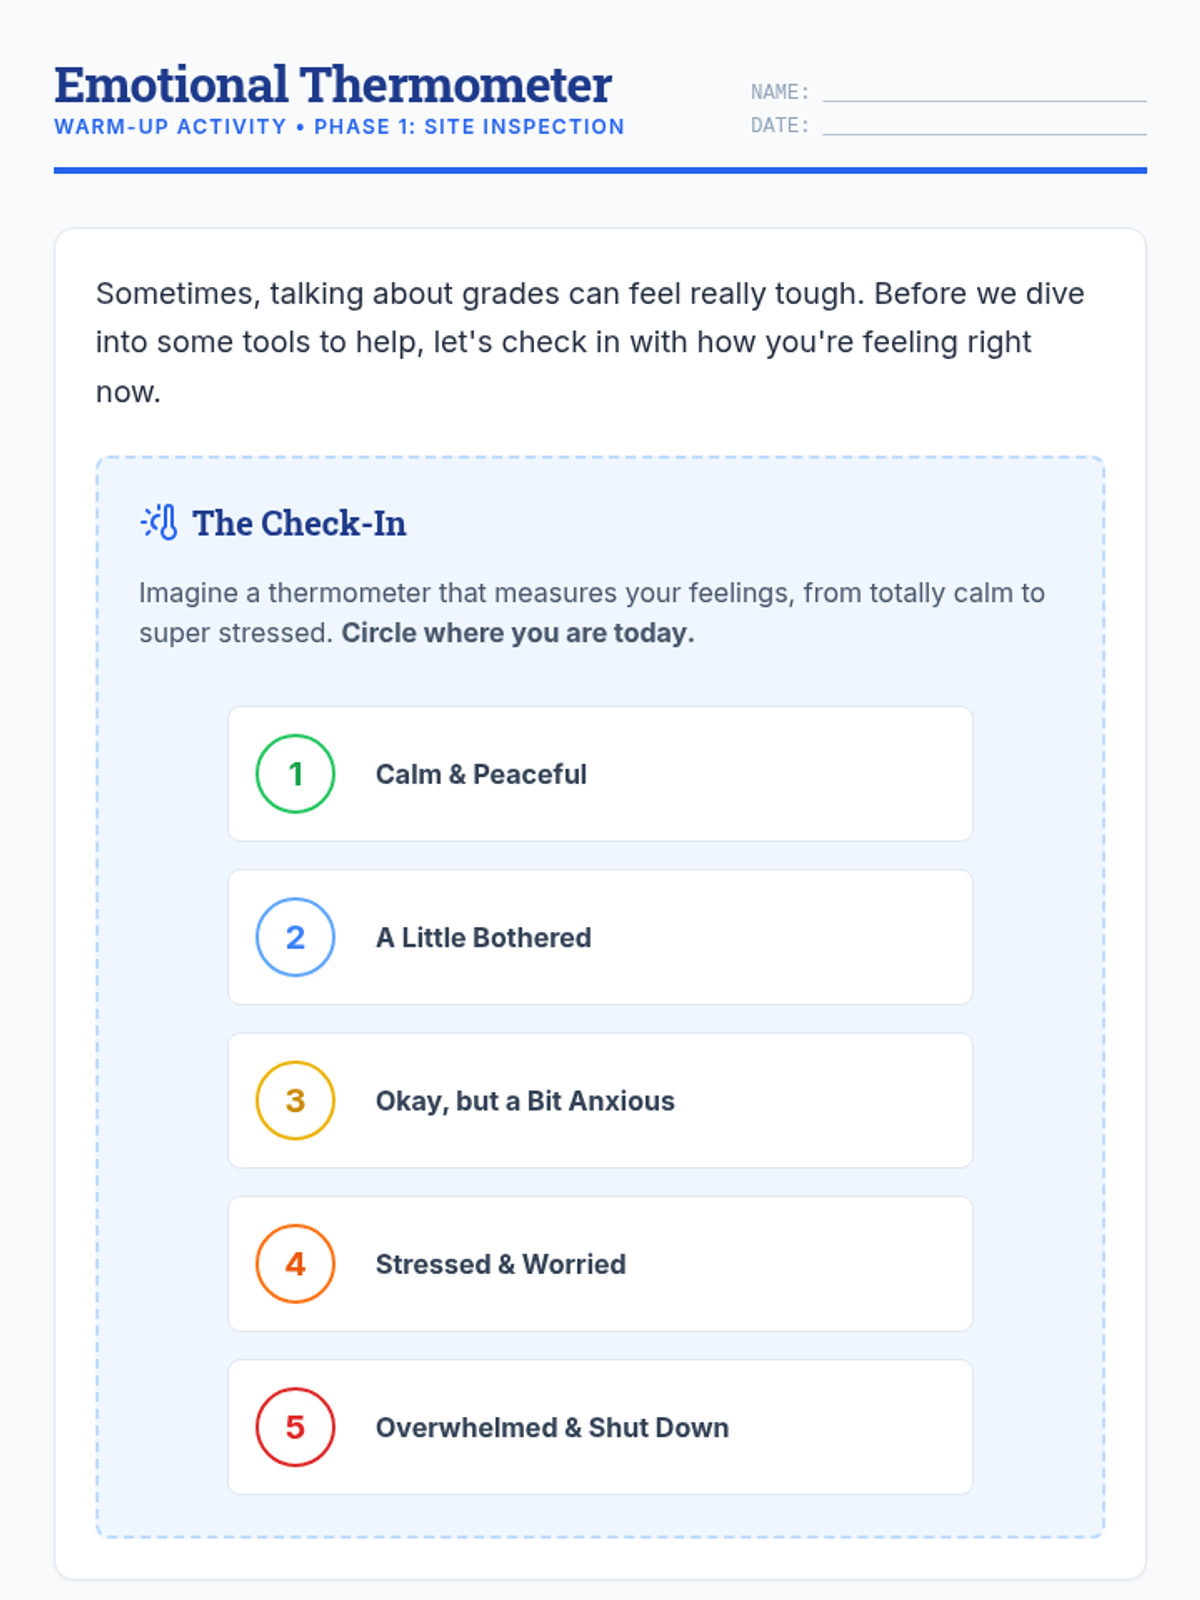
Task: Select the blue number 2 circle
Action: click(295, 937)
